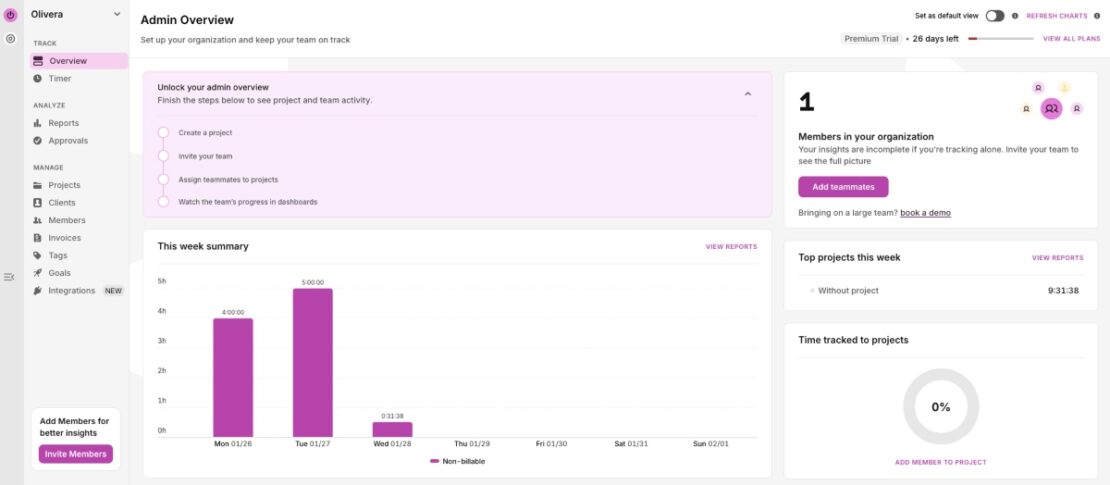Screen dimensions: 1110x485
Task: Click the Tuesday 01/27 bar in chart
Action: pos(313,363)
